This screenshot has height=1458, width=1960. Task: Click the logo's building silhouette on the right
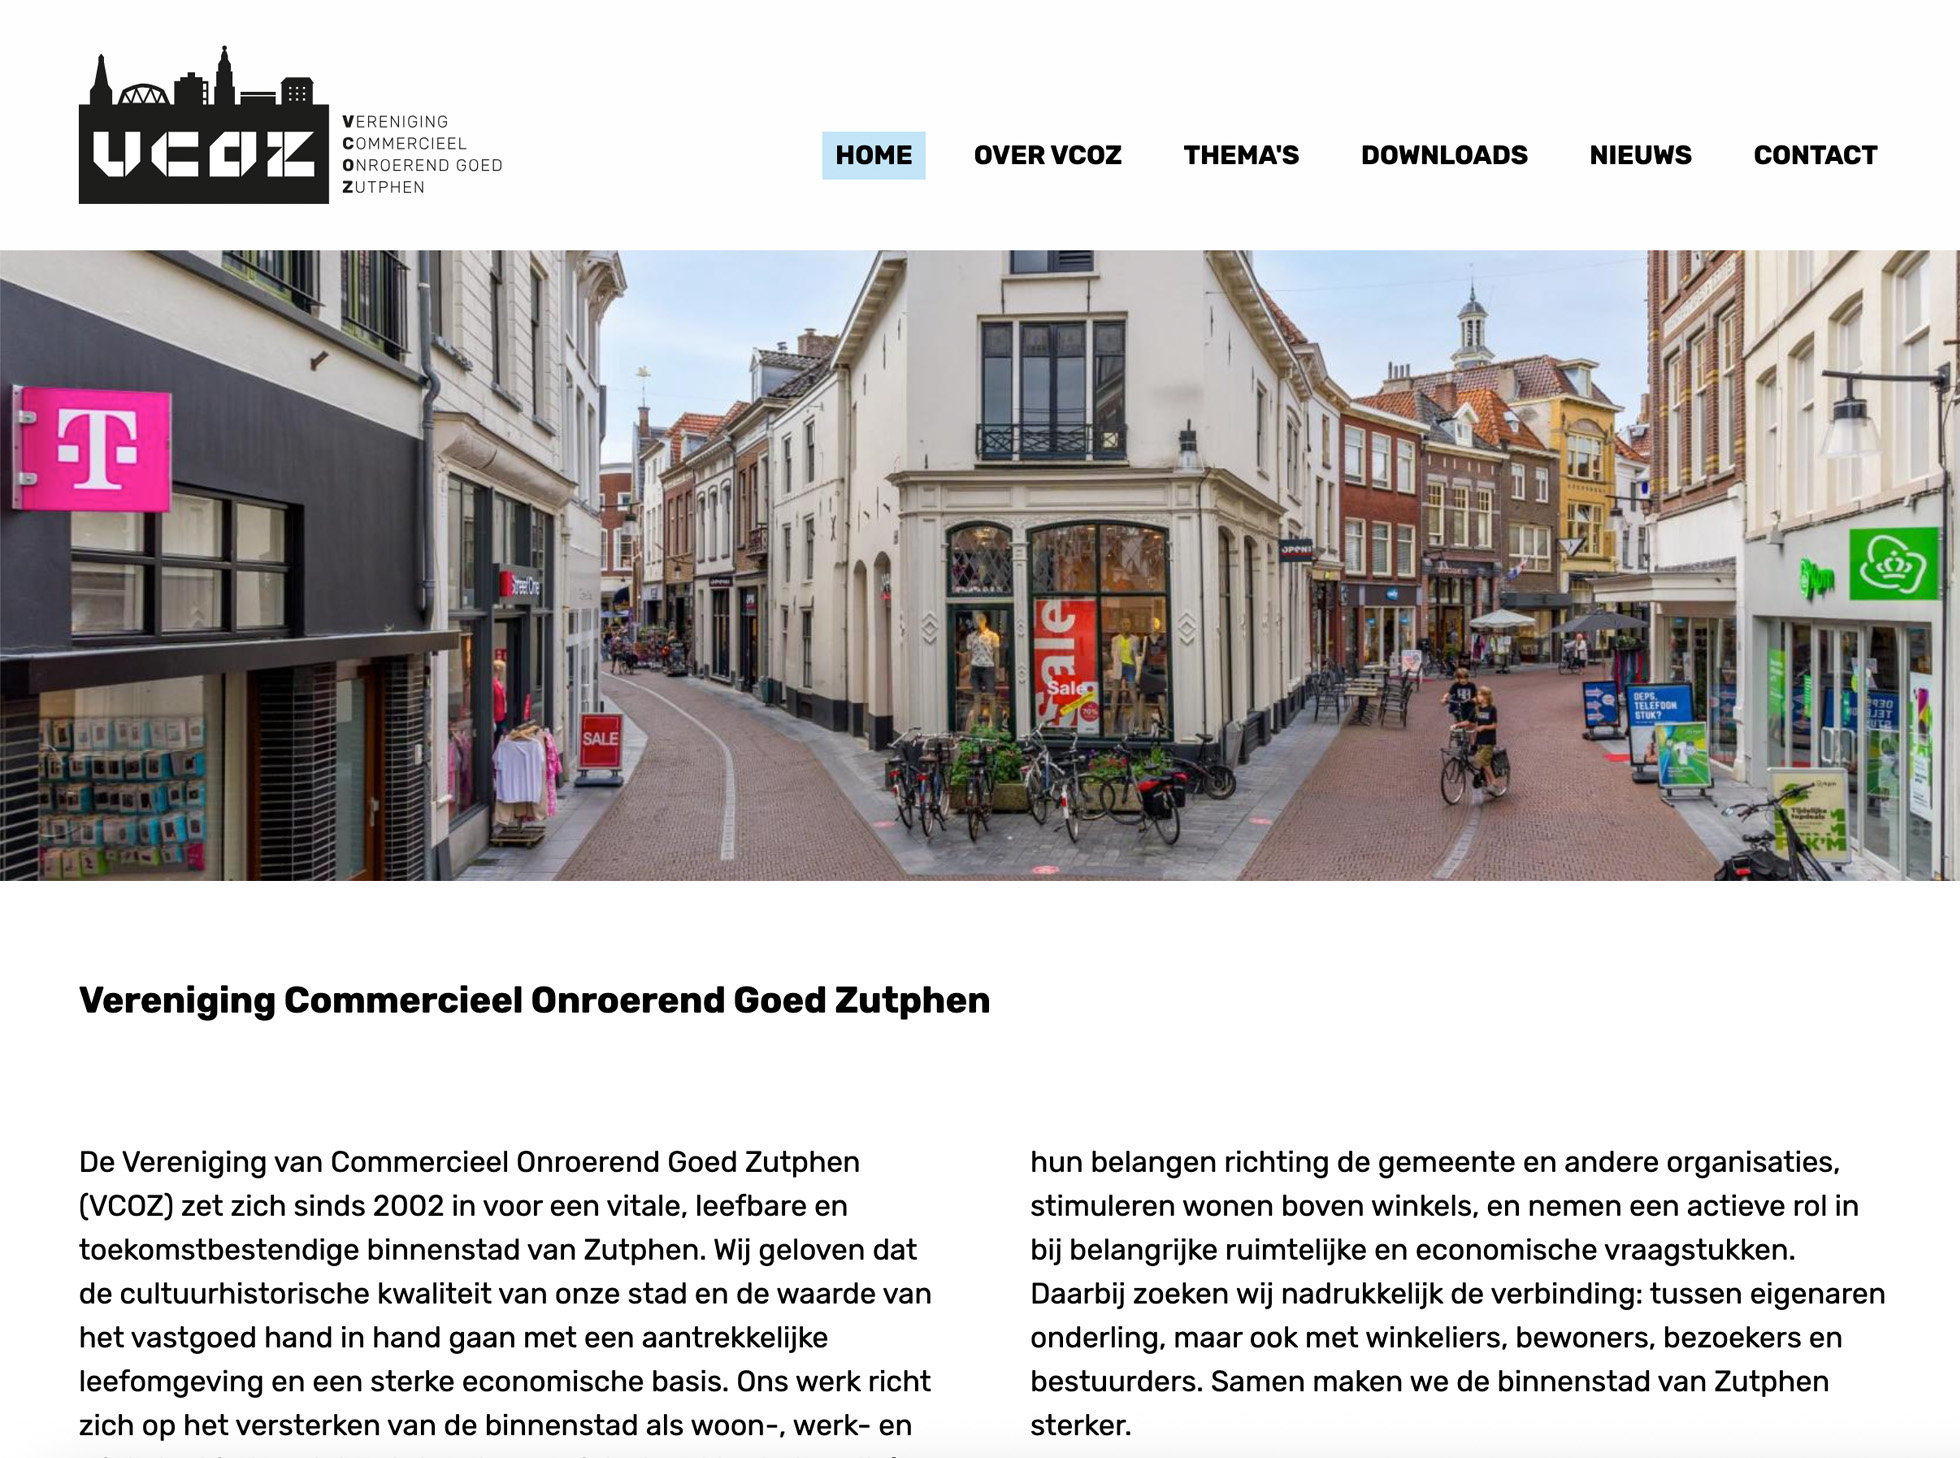point(295,90)
